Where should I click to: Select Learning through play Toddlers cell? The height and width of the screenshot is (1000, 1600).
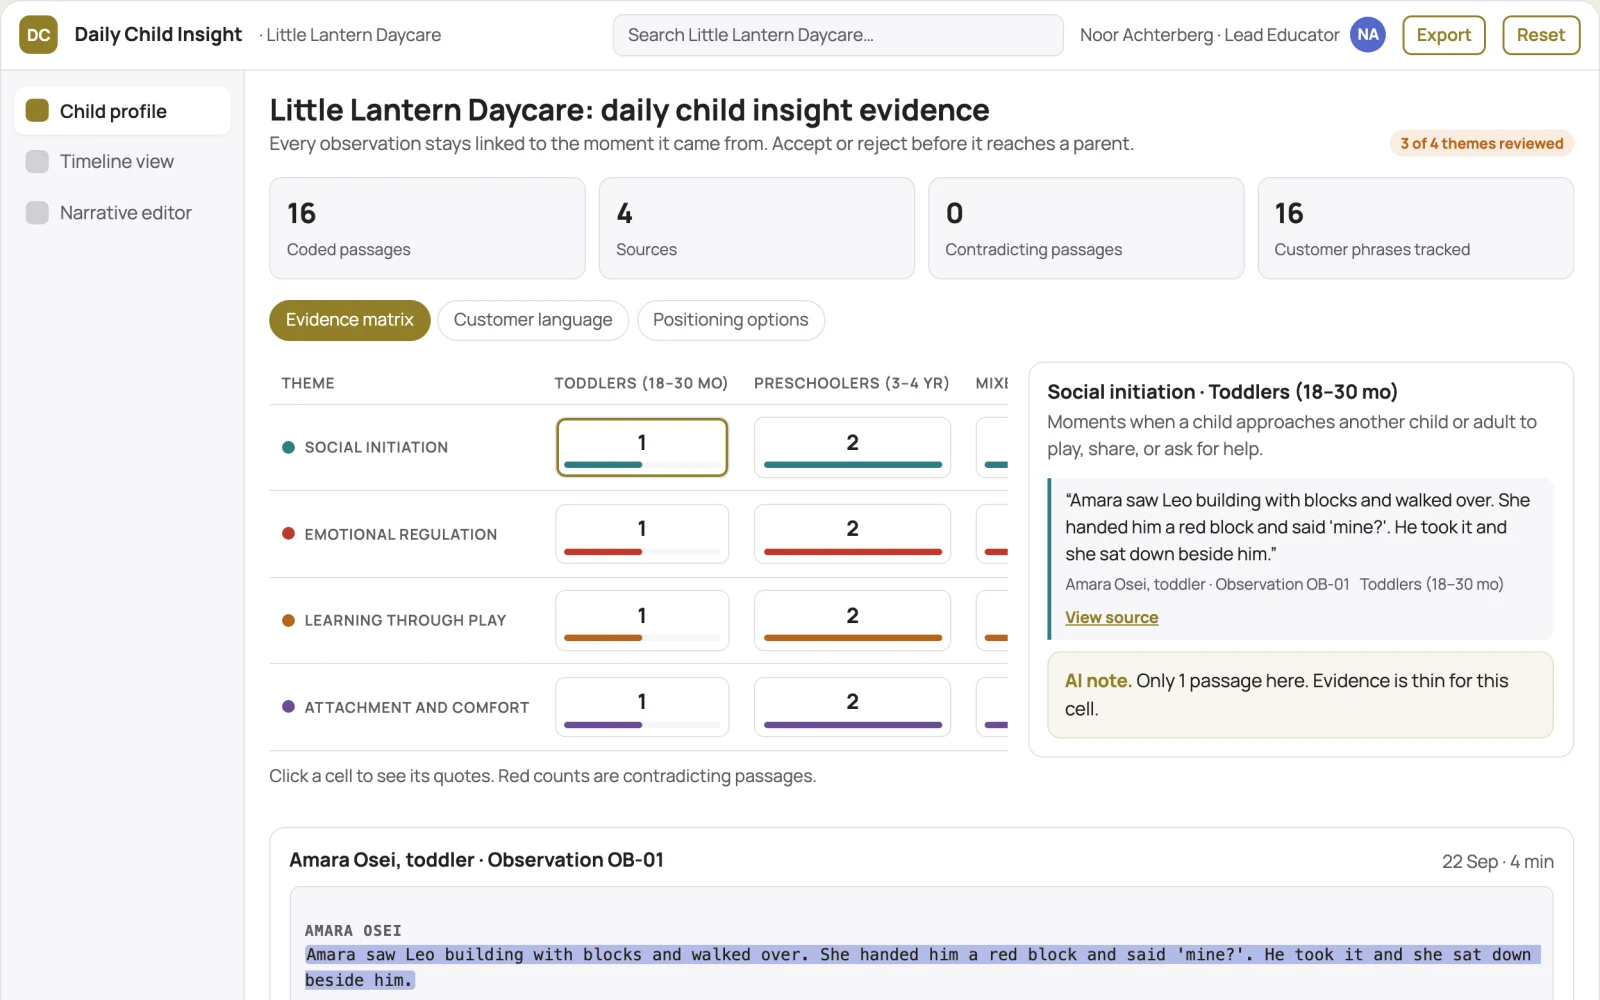point(642,620)
